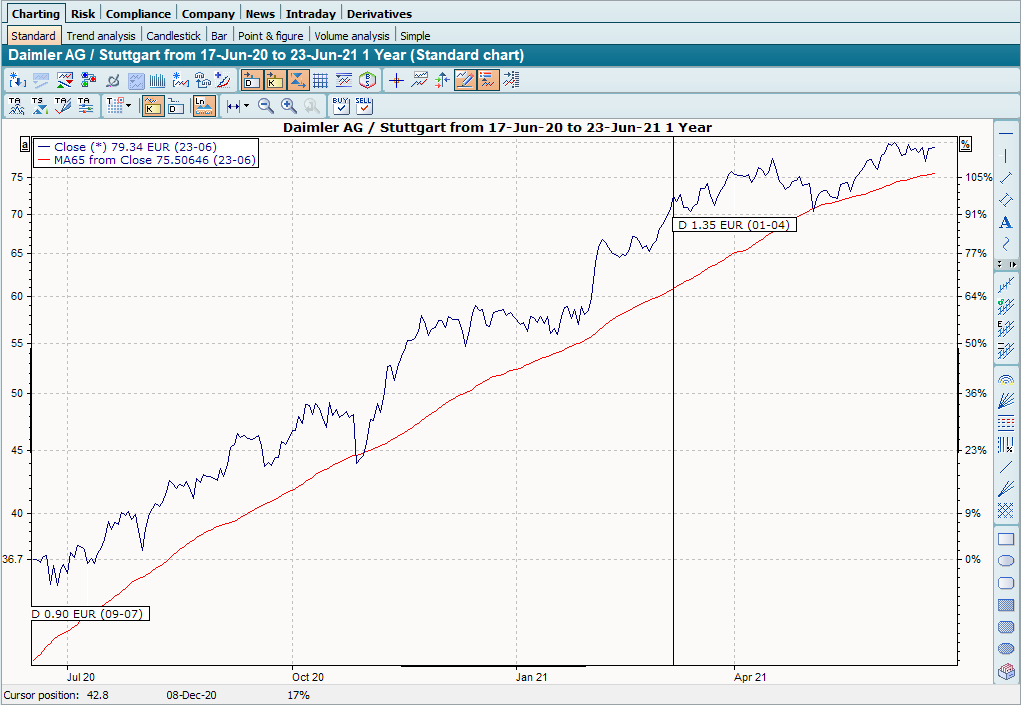The width and height of the screenshot is (1021, 705).
Task: Show the grid lines toolbar icon
Action: click(321, 81)
